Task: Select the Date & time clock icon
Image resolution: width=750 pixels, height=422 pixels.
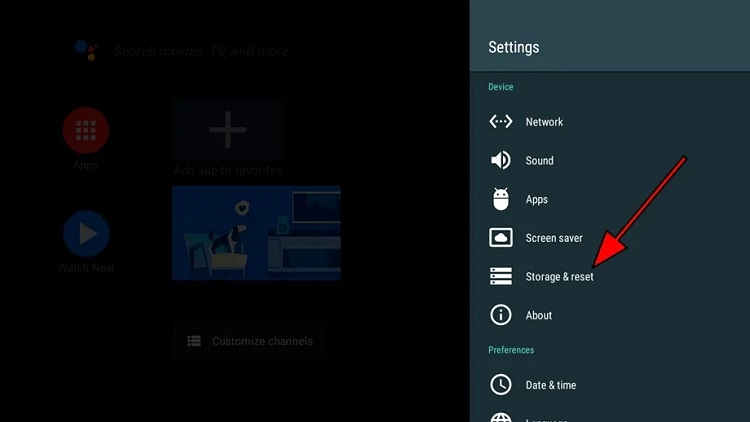Action: click(x=500, y=385)
